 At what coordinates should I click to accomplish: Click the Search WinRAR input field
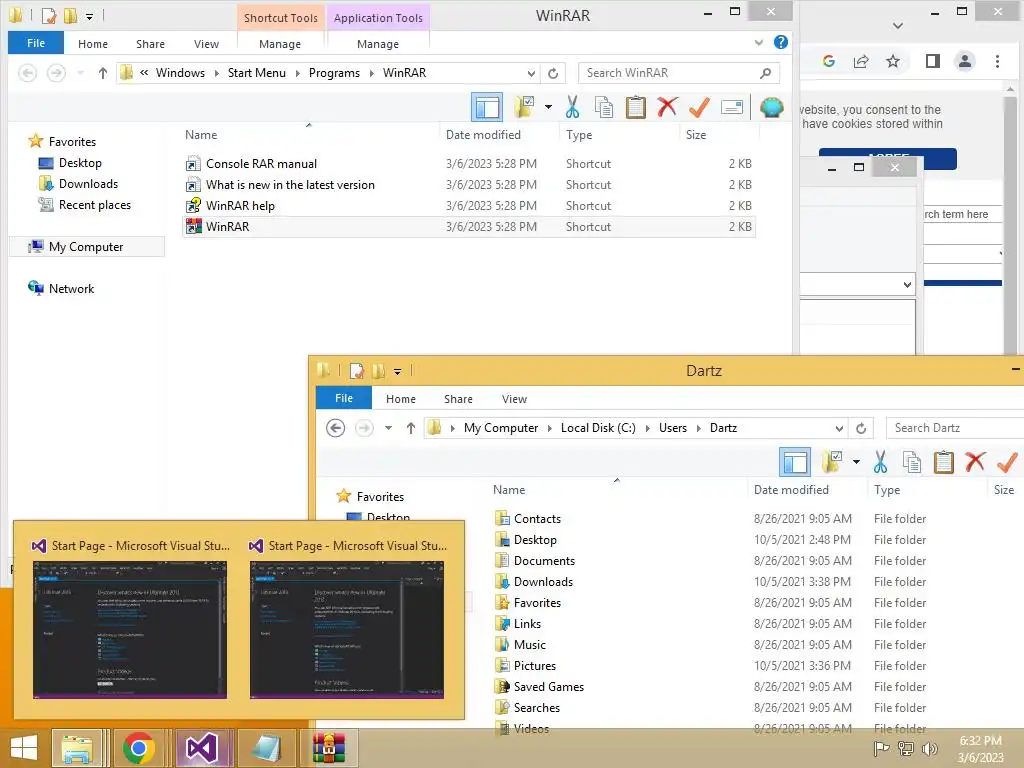tap(670, 73)
